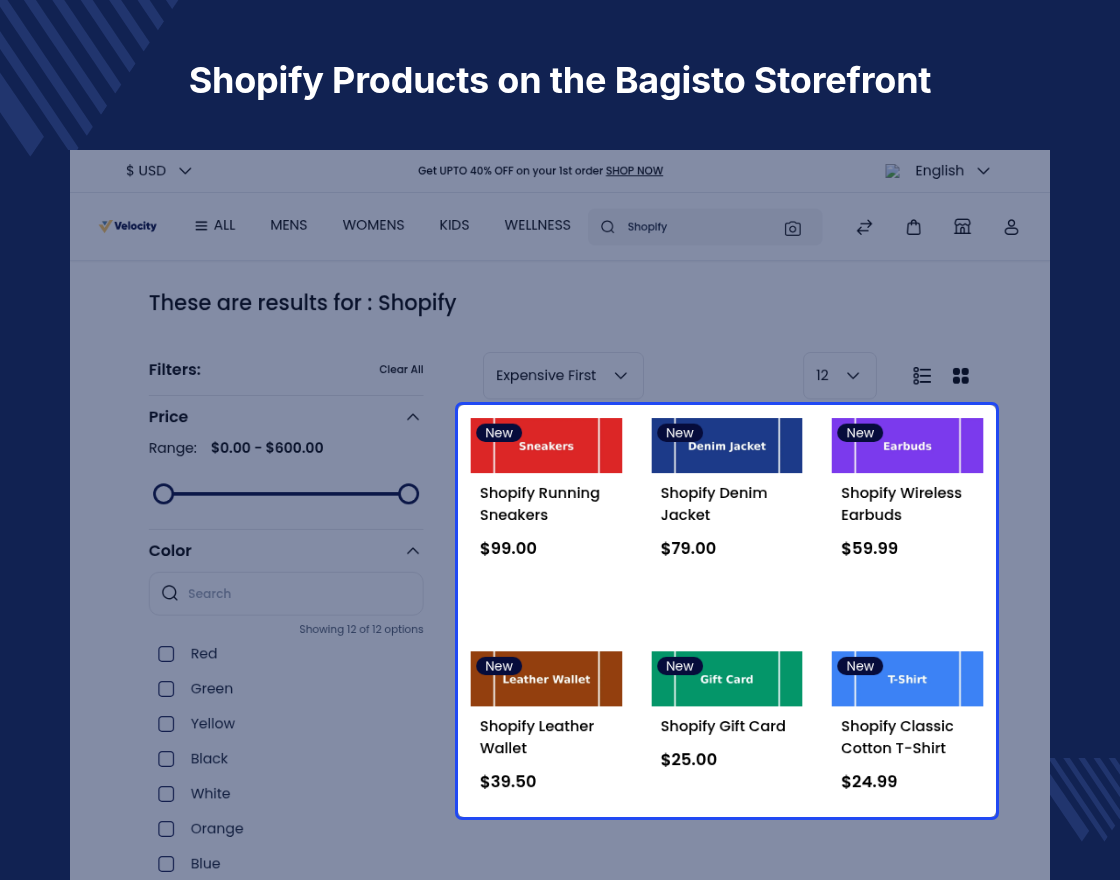The image size is (1120, 880).
Task: Click the magnifier icon in Color search
Action: [x=169, y=593]
